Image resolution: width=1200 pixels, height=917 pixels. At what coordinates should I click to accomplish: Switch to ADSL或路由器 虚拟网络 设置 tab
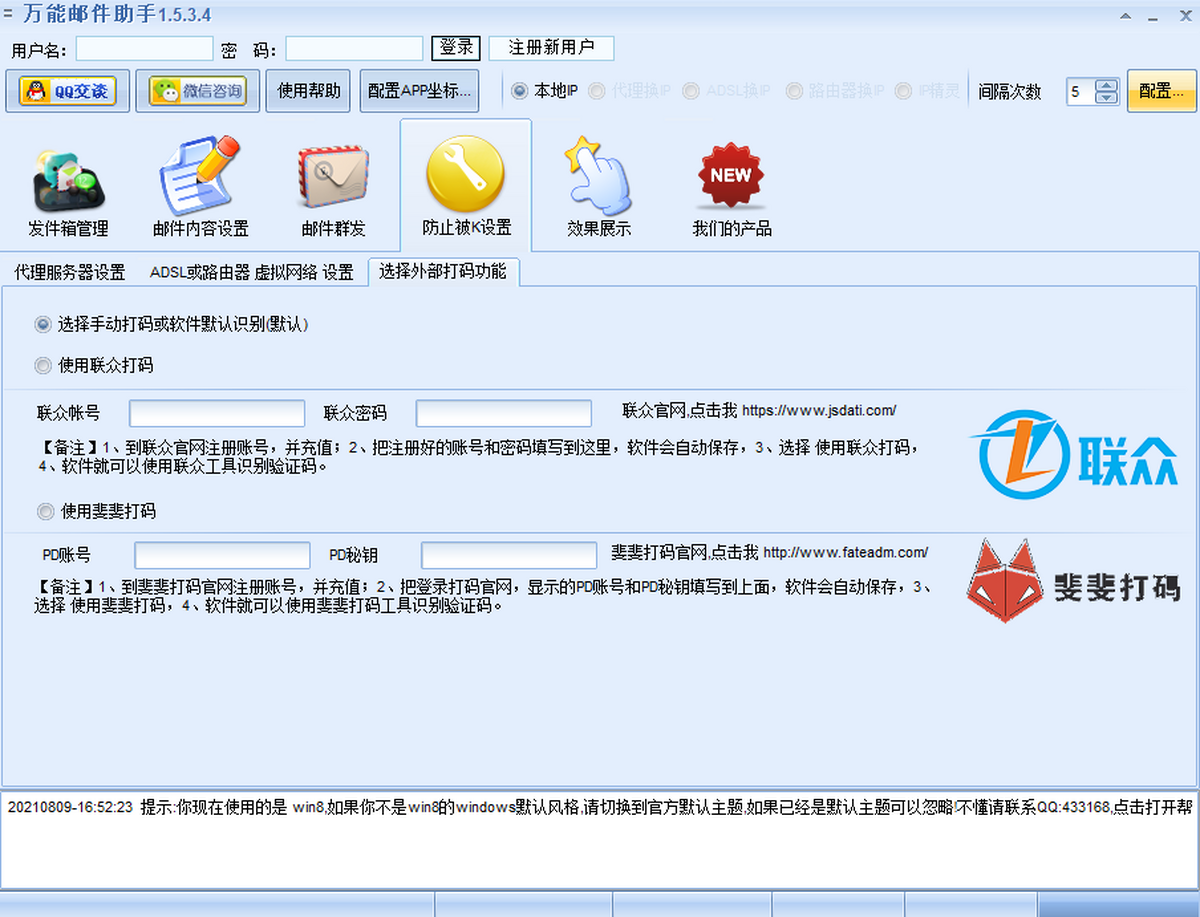[251, 272]
